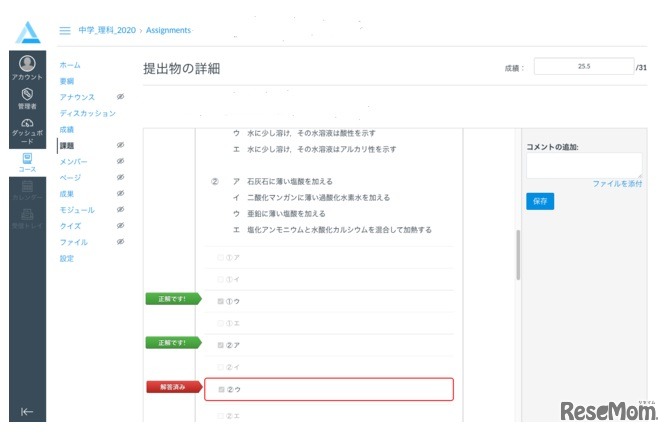Go to 設定 in course navigation

67,258
